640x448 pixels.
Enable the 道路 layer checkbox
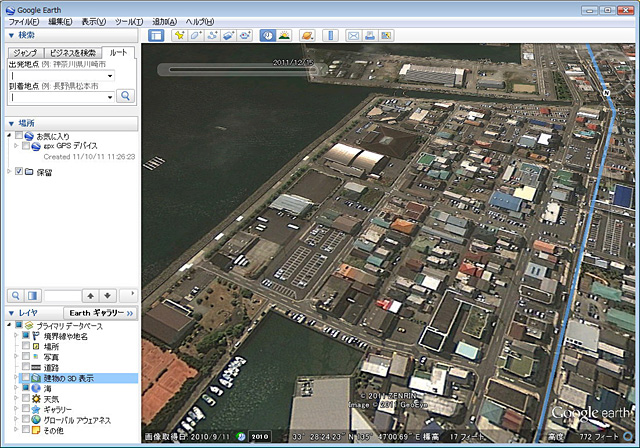(x=26, y=367)
